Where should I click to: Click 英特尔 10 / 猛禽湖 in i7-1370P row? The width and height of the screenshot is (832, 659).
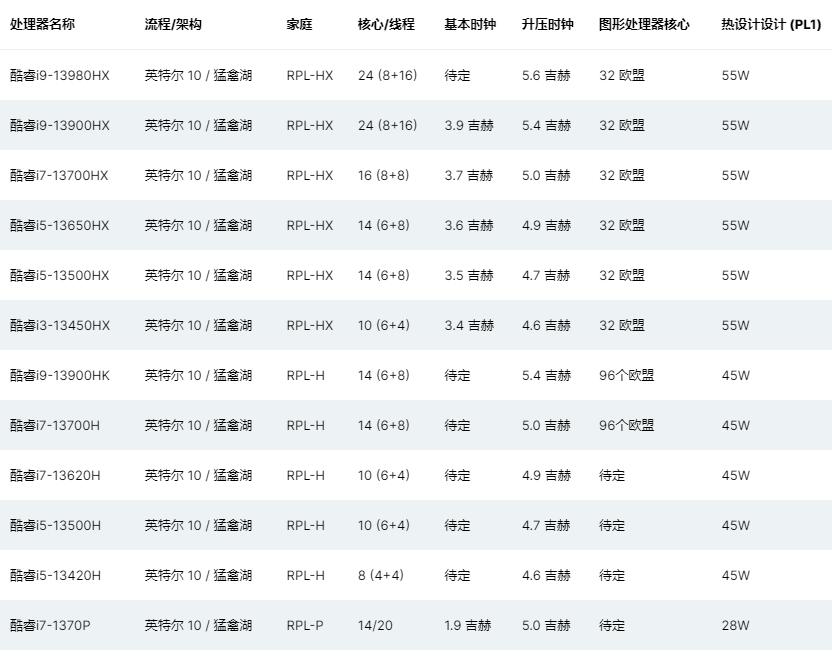click(x=198, y=626)
